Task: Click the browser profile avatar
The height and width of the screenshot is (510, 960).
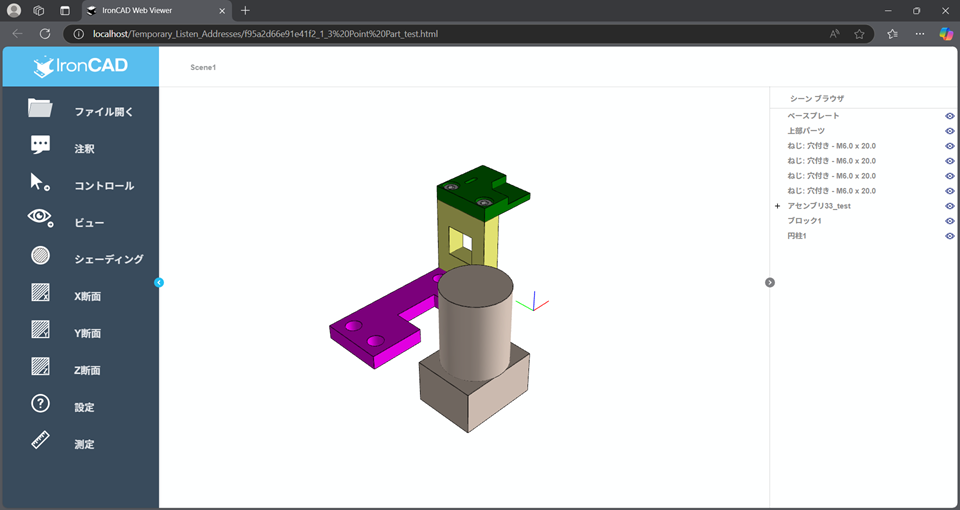Action: (x=13, y=10)
